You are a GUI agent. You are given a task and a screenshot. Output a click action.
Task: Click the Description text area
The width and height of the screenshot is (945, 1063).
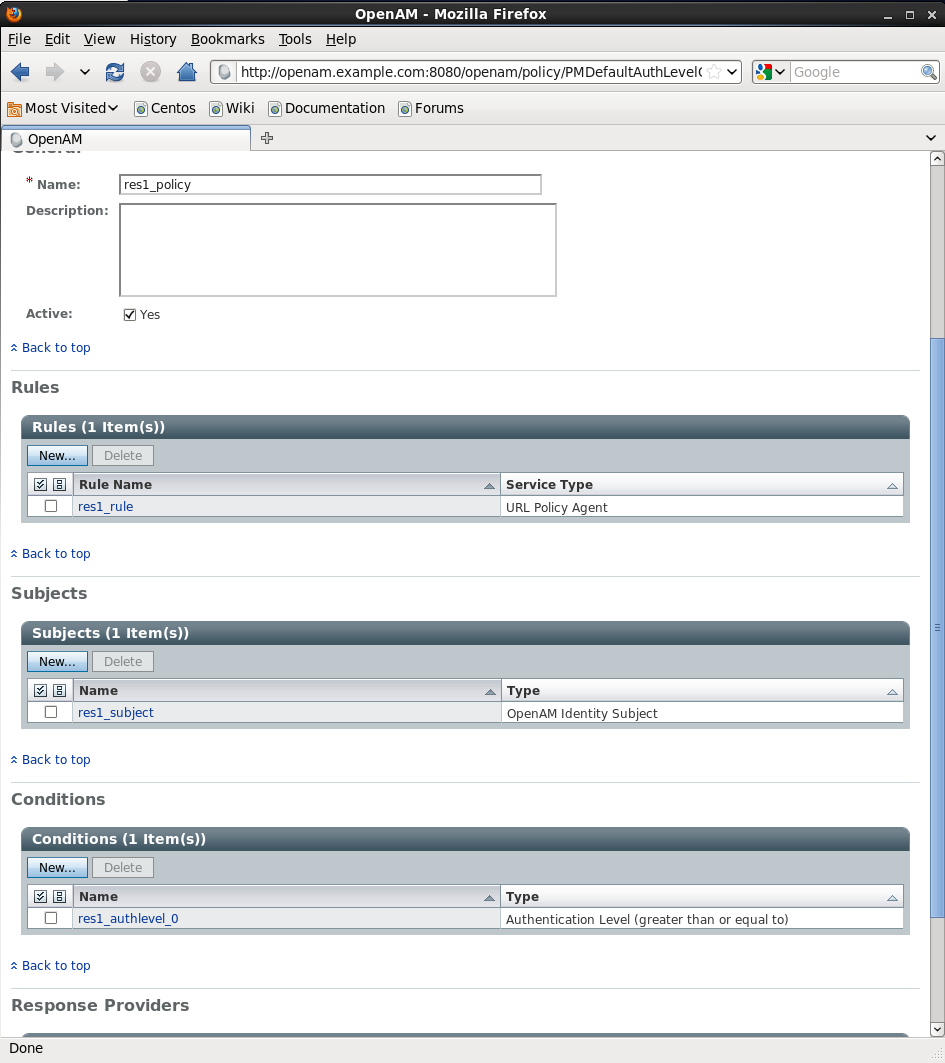tap(338, 250)
